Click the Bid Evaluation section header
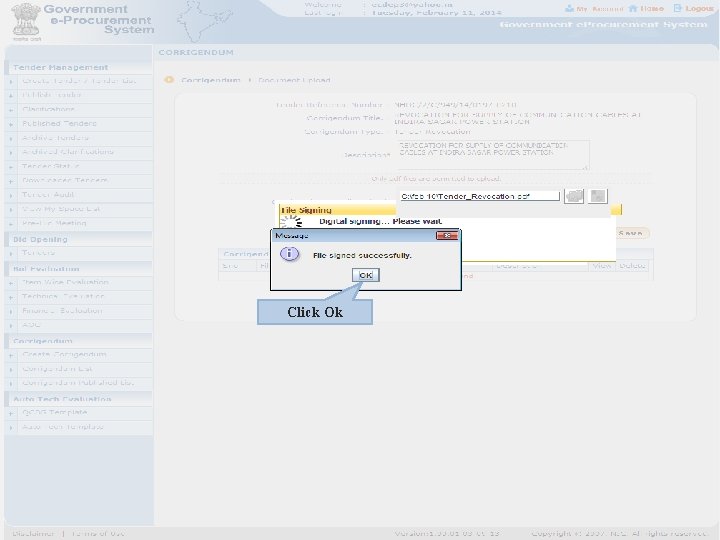Viewport: 720px width, 540px height. click(46, 269)
